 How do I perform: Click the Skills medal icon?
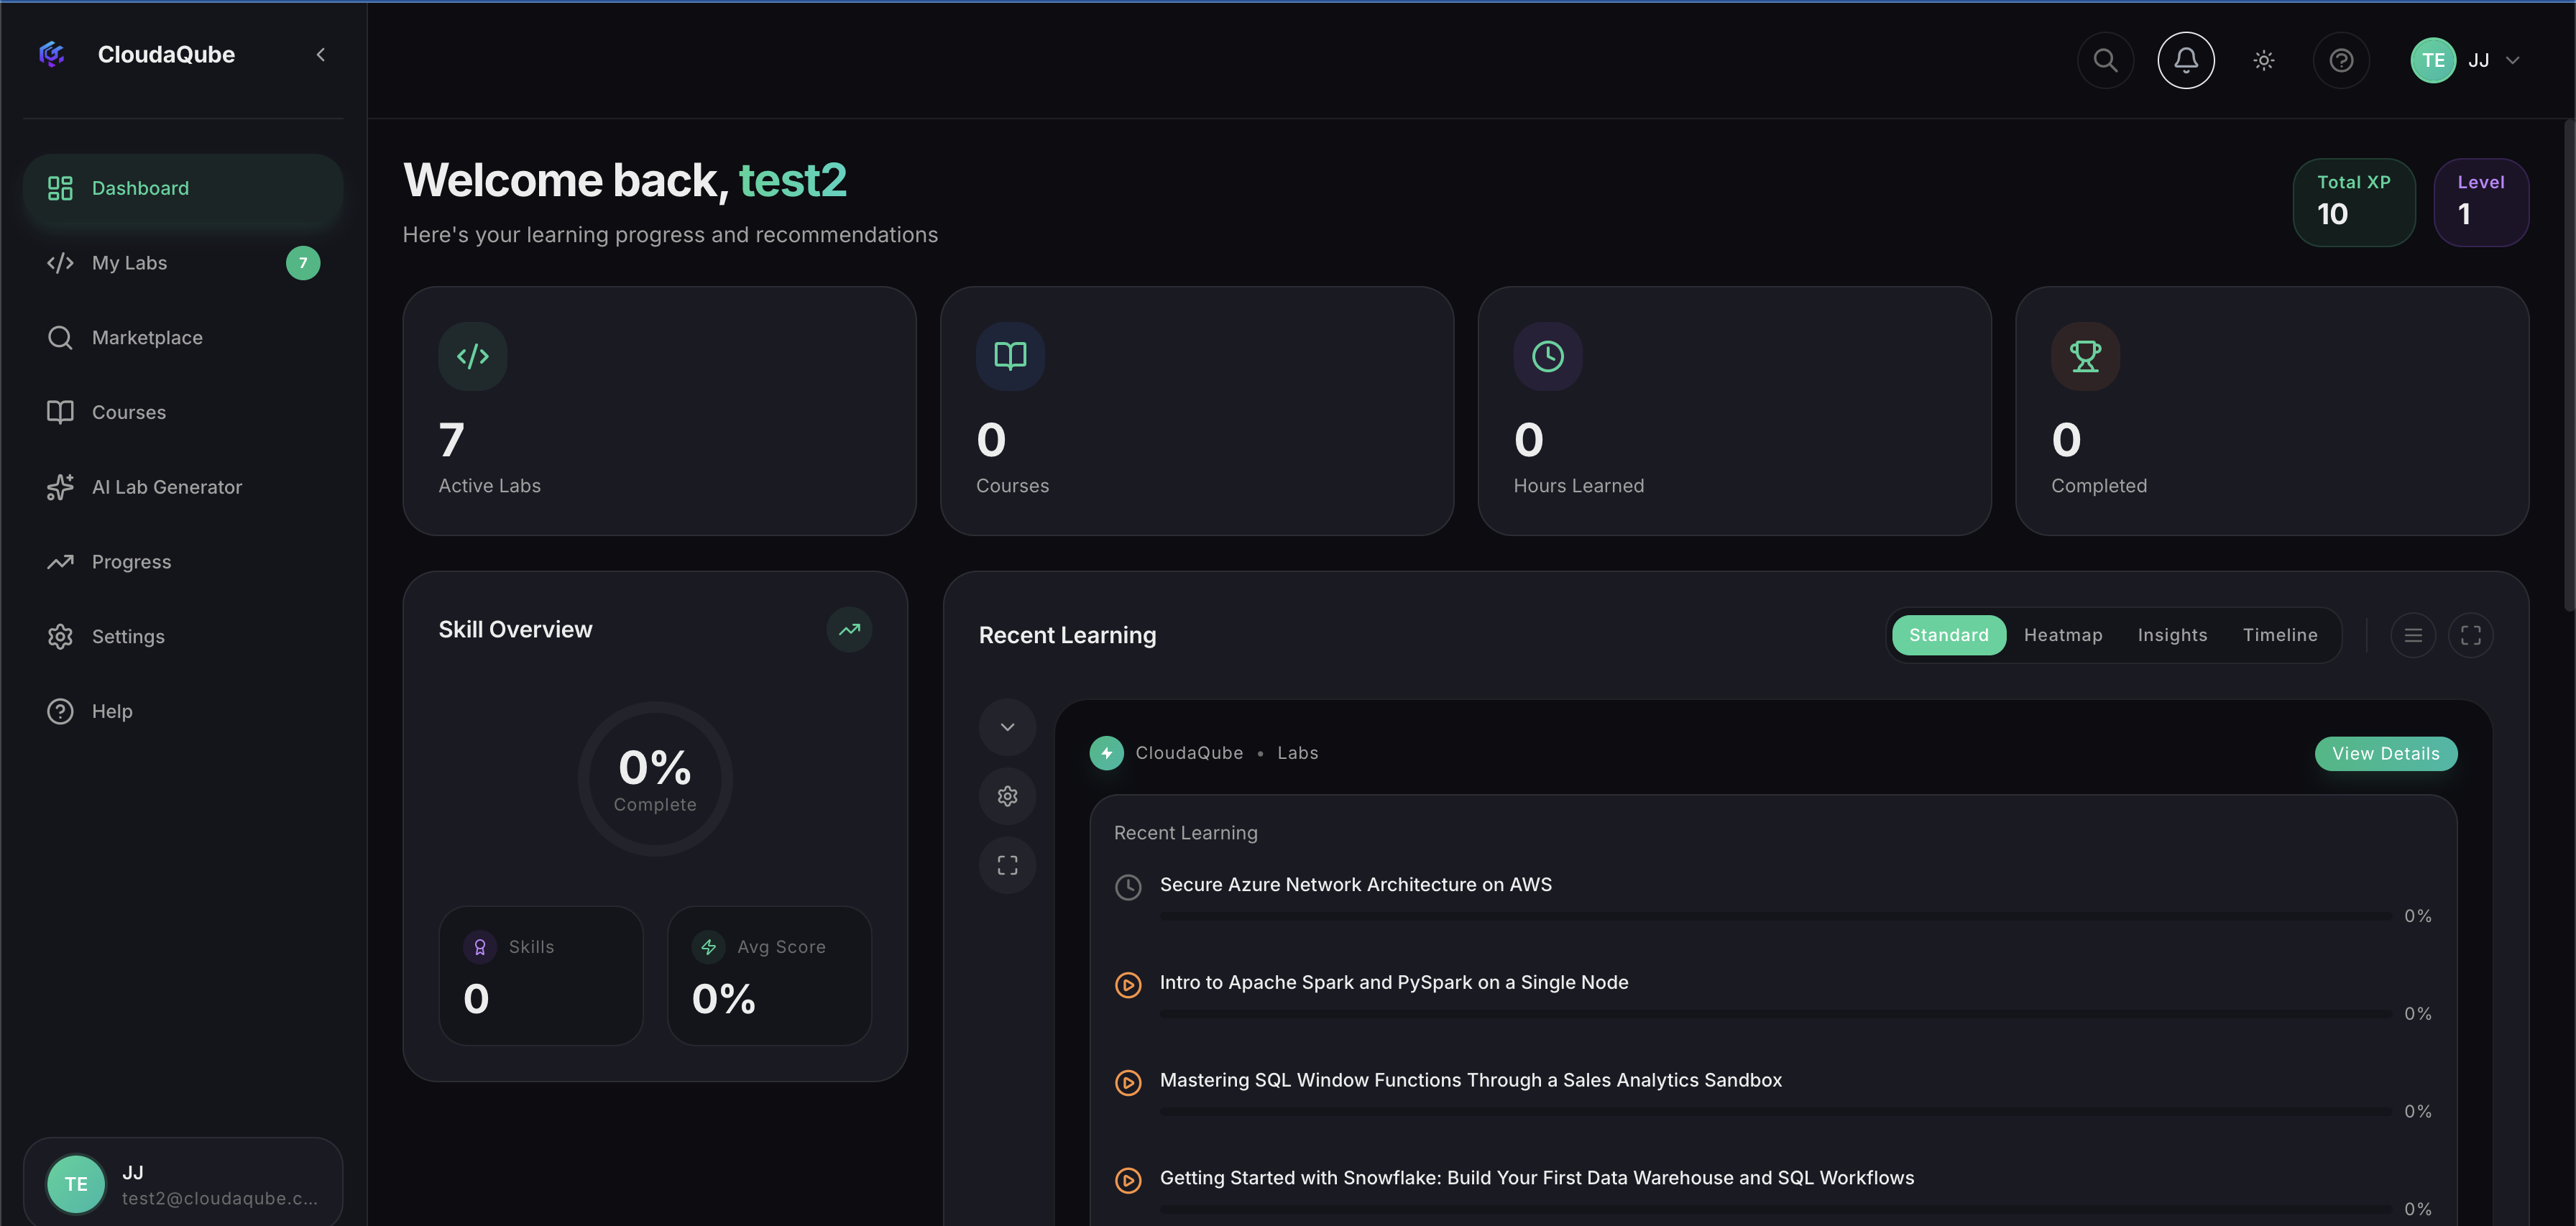(x=480, y=947)
